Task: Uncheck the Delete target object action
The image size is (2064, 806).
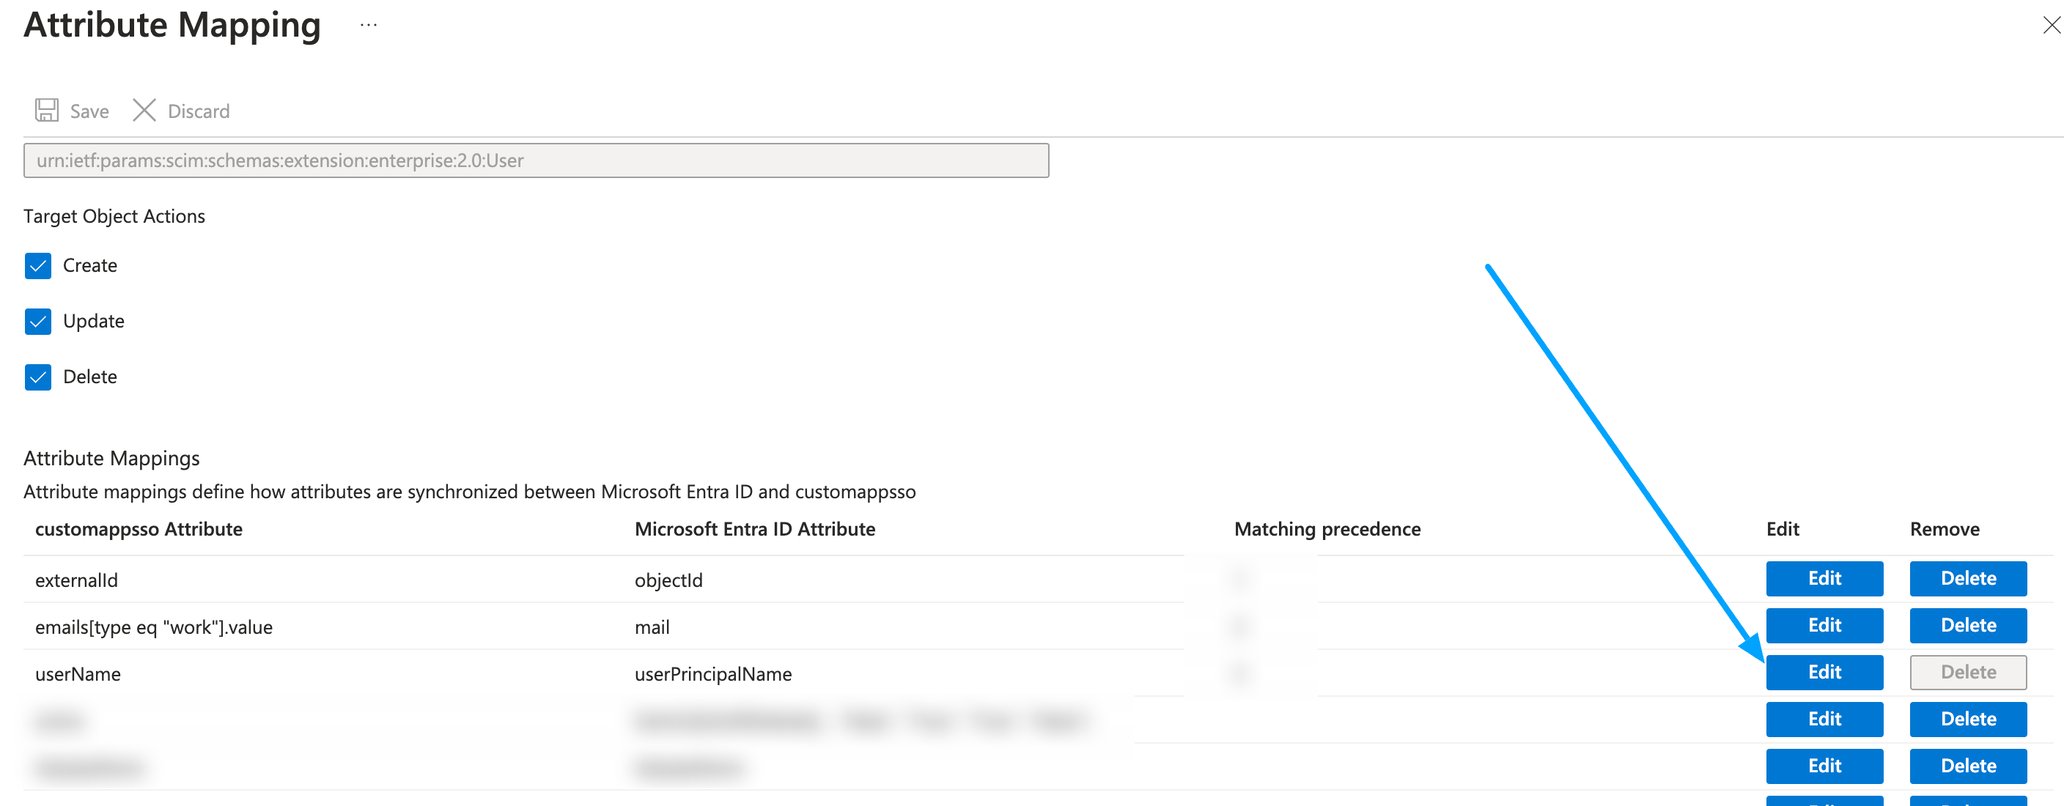Action: pyautogui.click(x=37, y=377)
